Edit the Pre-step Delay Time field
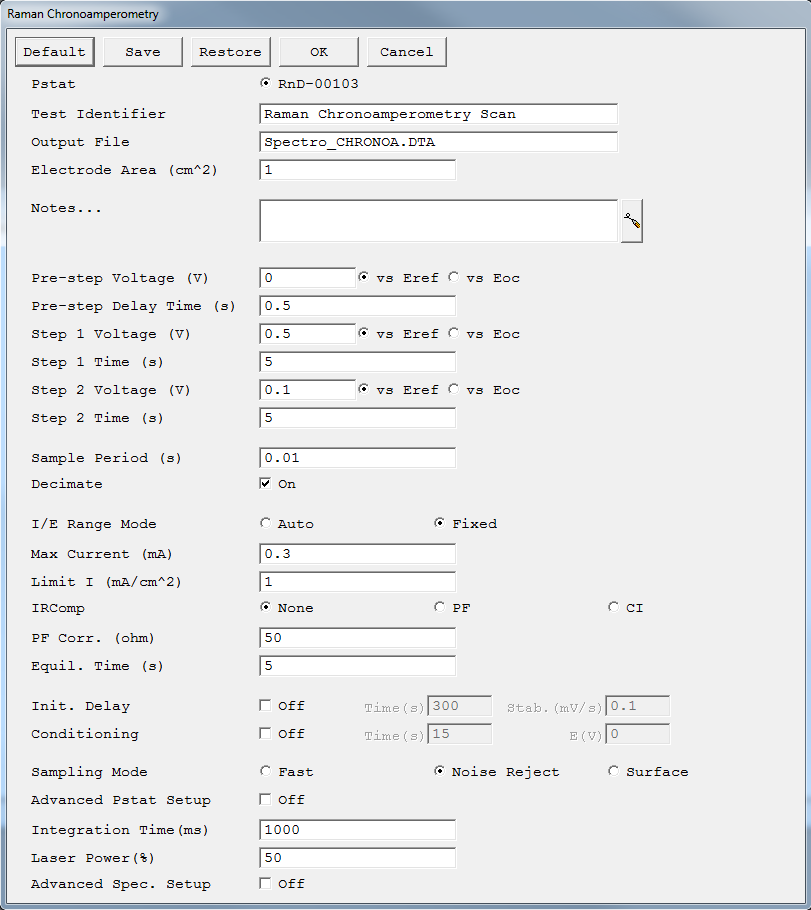Viewport: 811px width, 910px height. [x=358, y=306]
